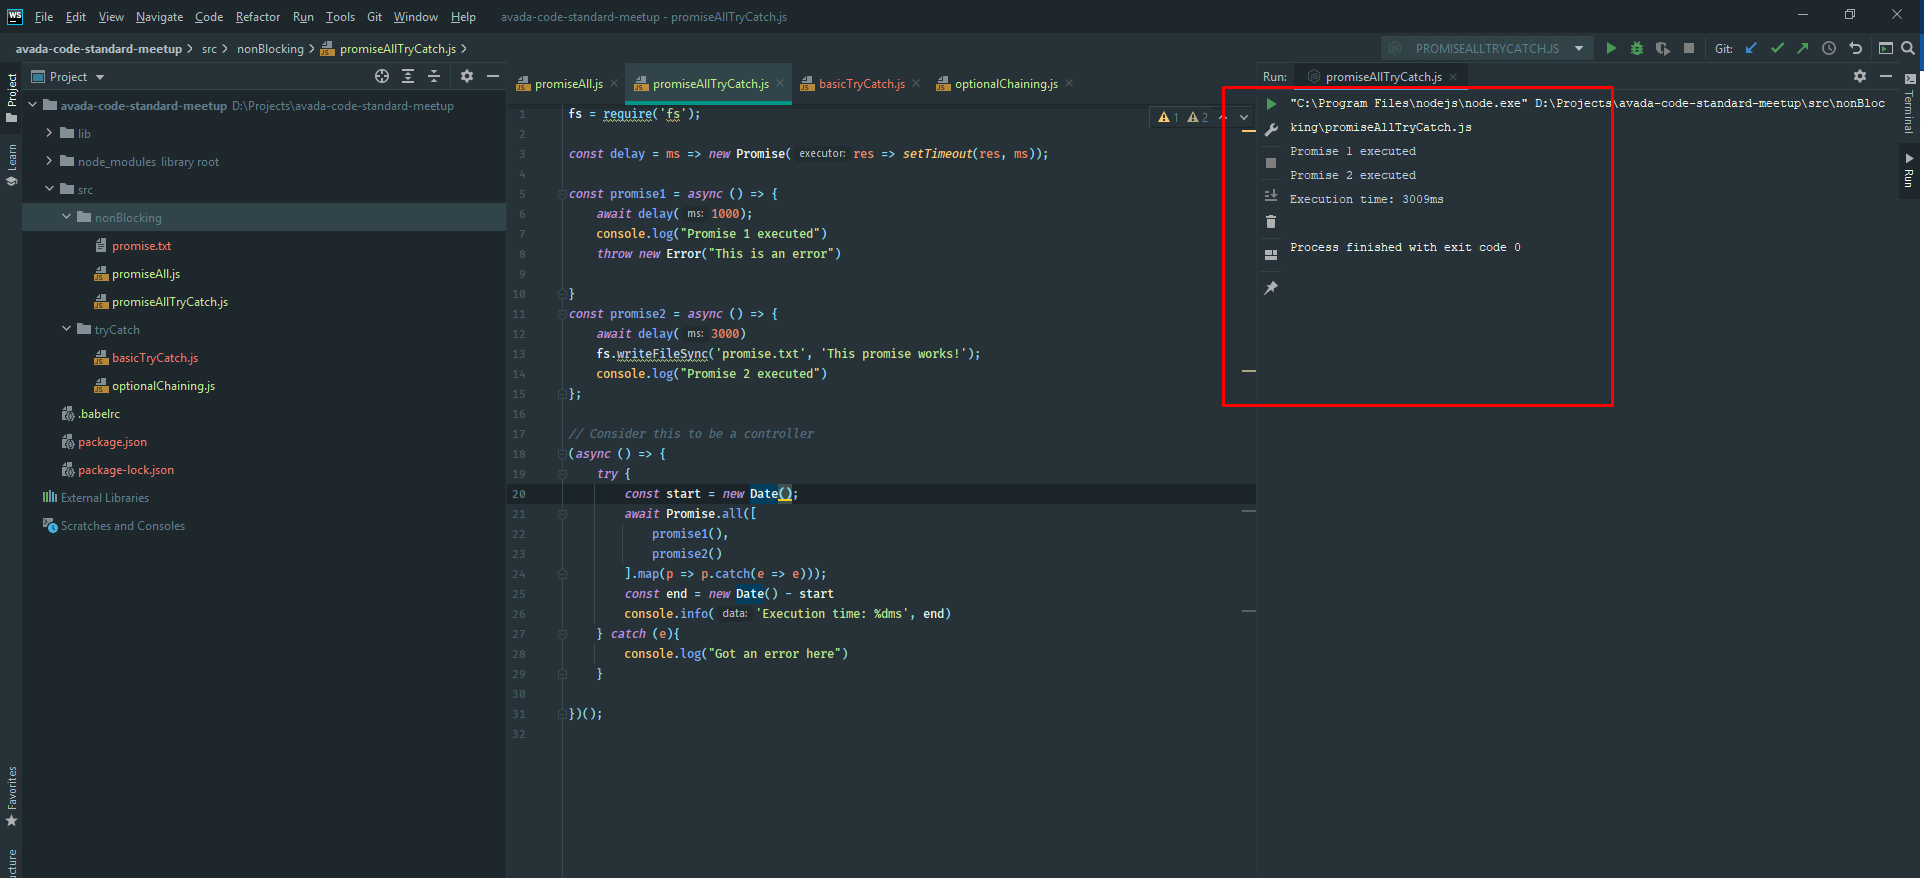The height and width of the screenshot is (878, 1924).
Task: Collapse the nonBlocking folder
Action: pyautogui.click(x=66, y=217)
